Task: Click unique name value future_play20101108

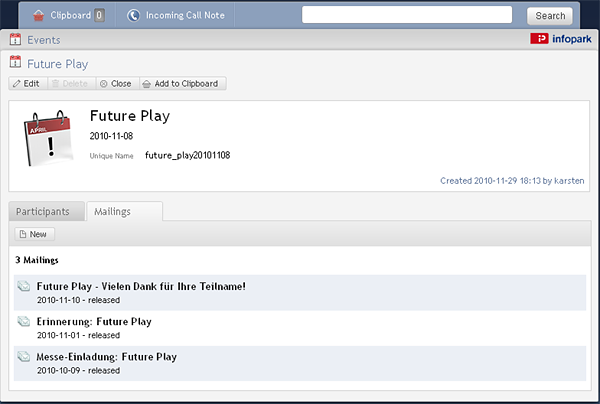Action: pos(188,155)
